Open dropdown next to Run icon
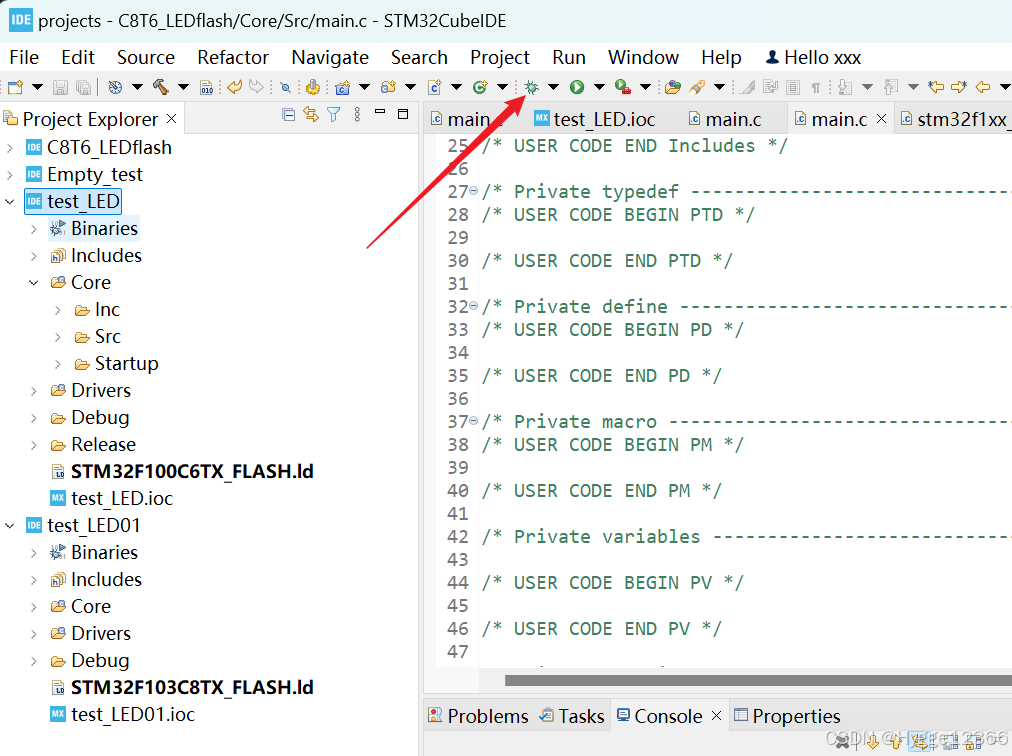Screen dimensions: 1012x756 pyautogui.click(x=599, y=87)
